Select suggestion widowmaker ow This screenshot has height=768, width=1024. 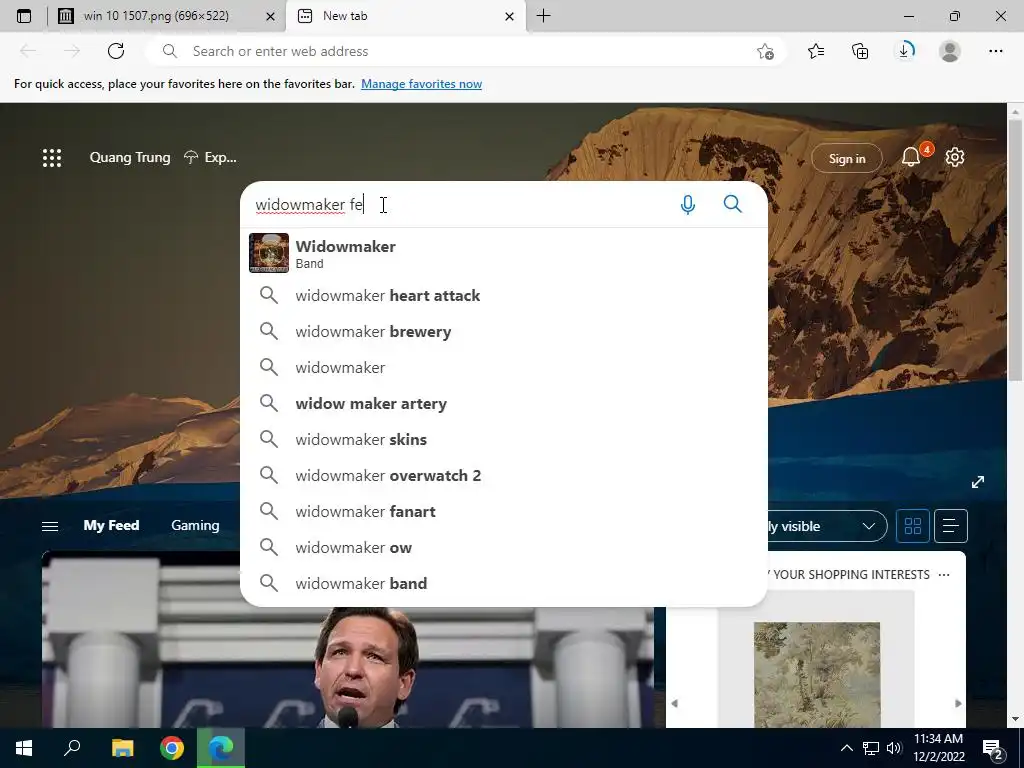click(x=504, y=547)
